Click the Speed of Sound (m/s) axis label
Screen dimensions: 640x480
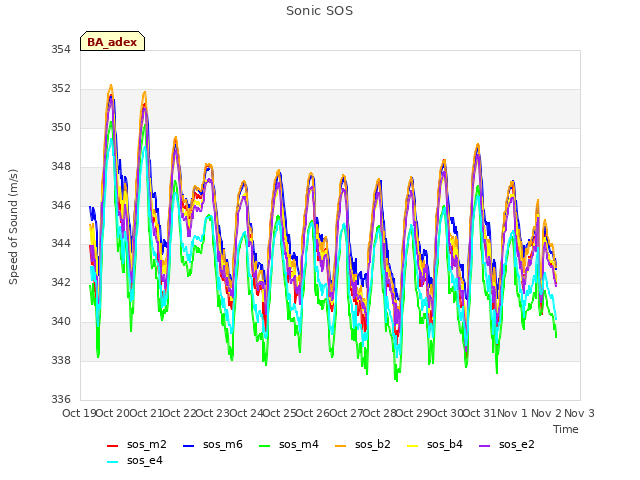point(13,227)
